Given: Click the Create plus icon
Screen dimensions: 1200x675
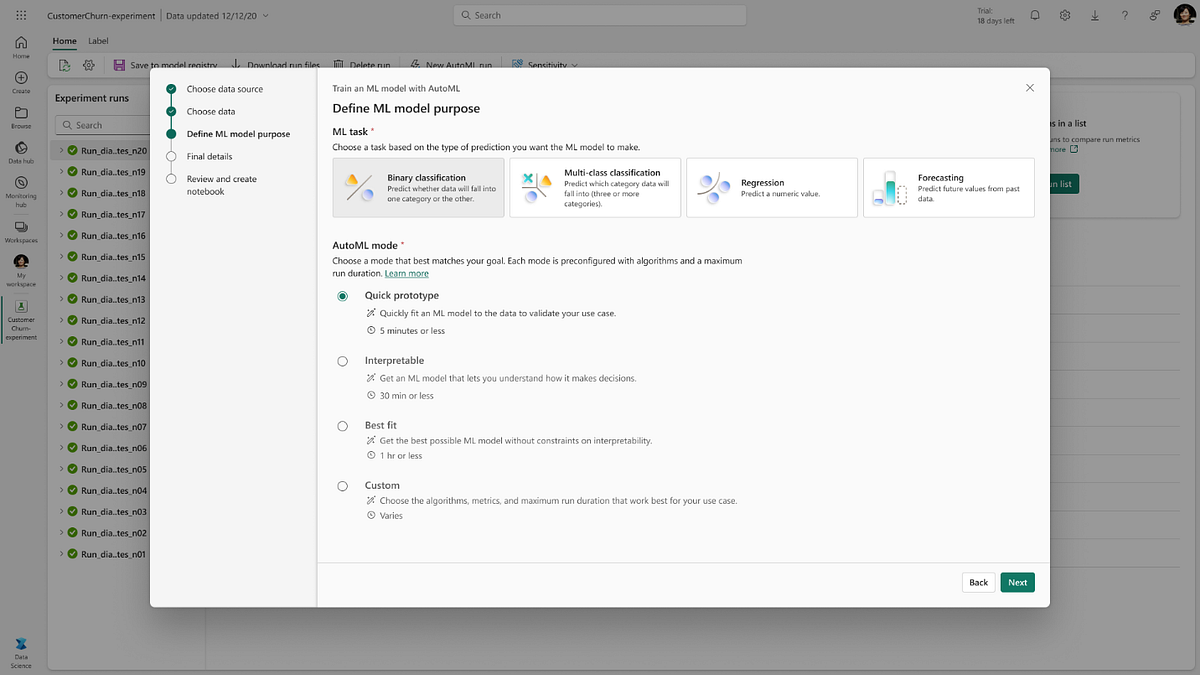Looking at the screenshot, I should (21, 79).
